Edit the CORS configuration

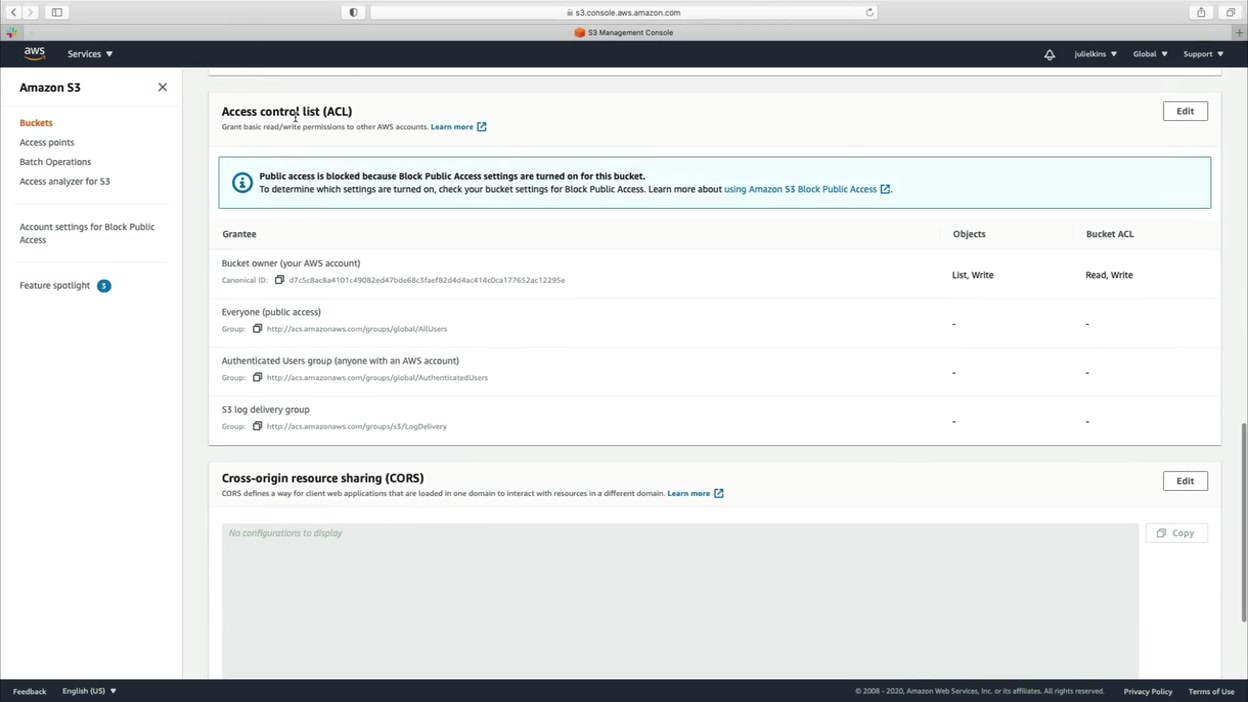(x=1185, y=481)
